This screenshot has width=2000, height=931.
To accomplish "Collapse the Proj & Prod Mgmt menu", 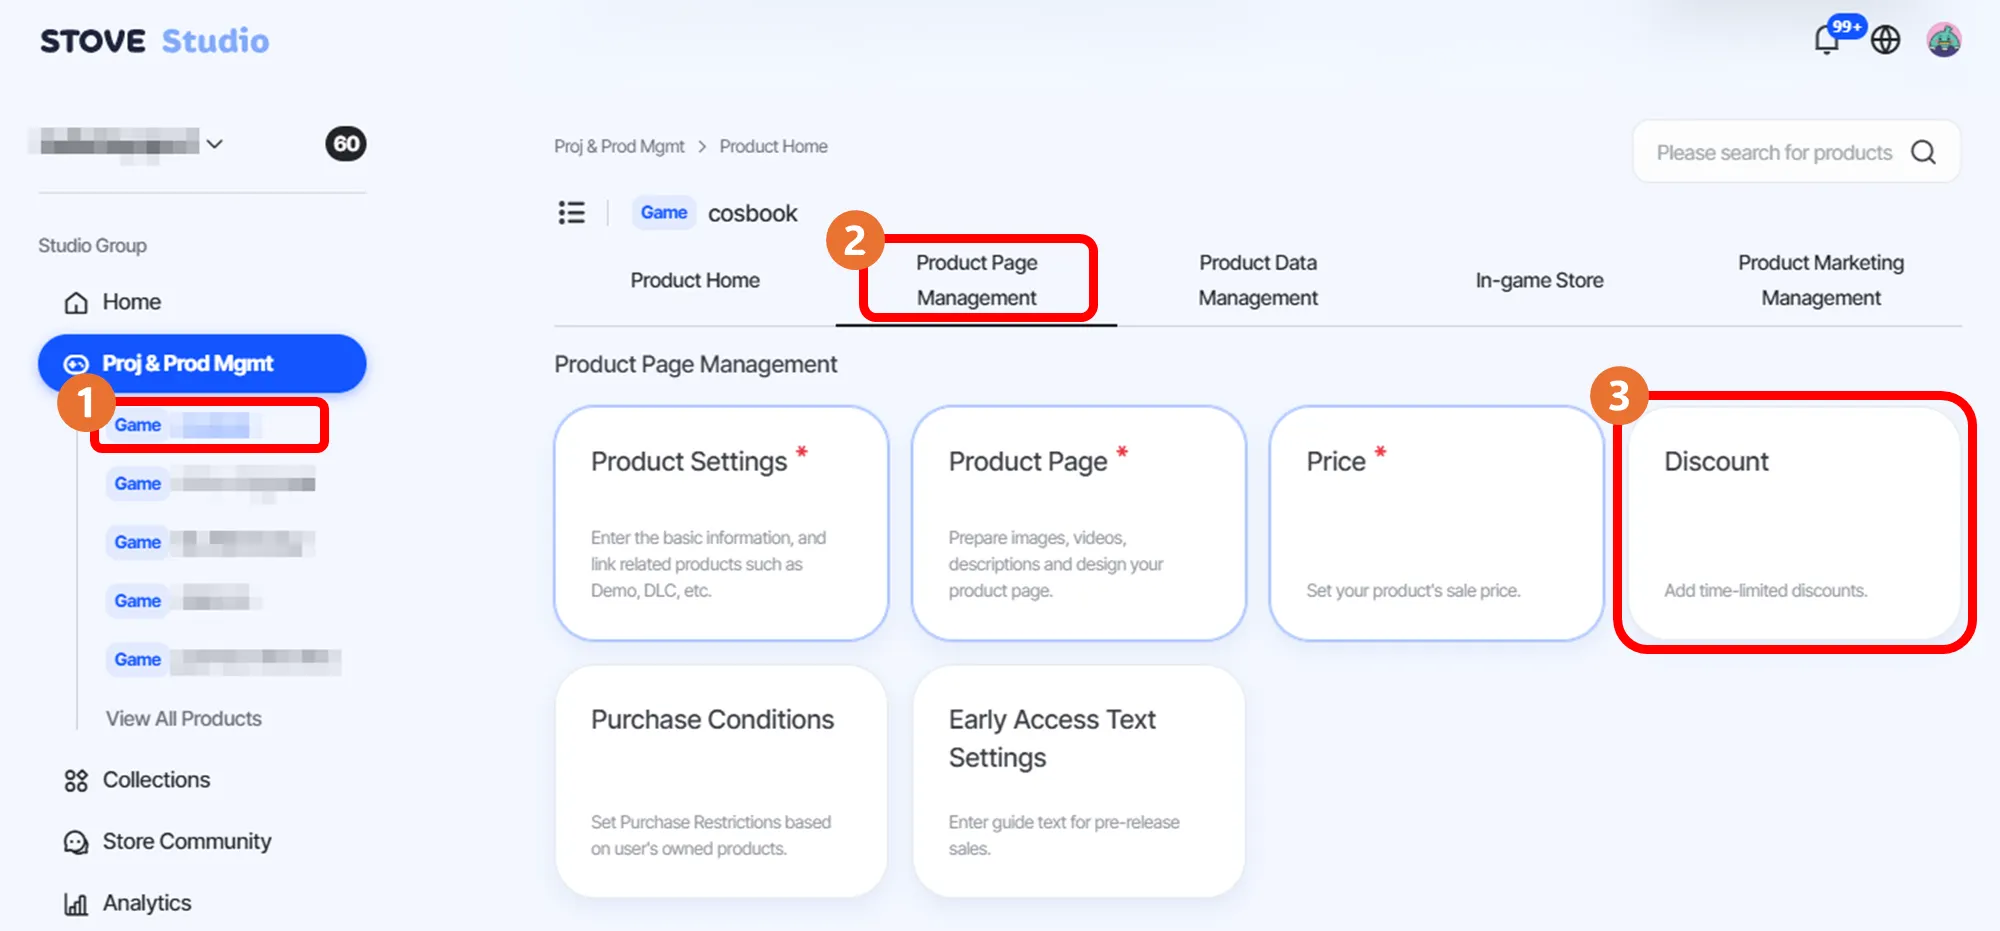I will point(202,363).
